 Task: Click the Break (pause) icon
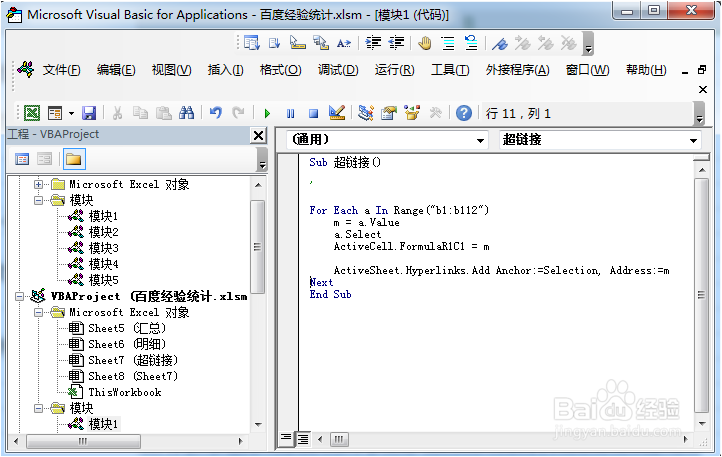pyautogui.click(x=290, y=113)
